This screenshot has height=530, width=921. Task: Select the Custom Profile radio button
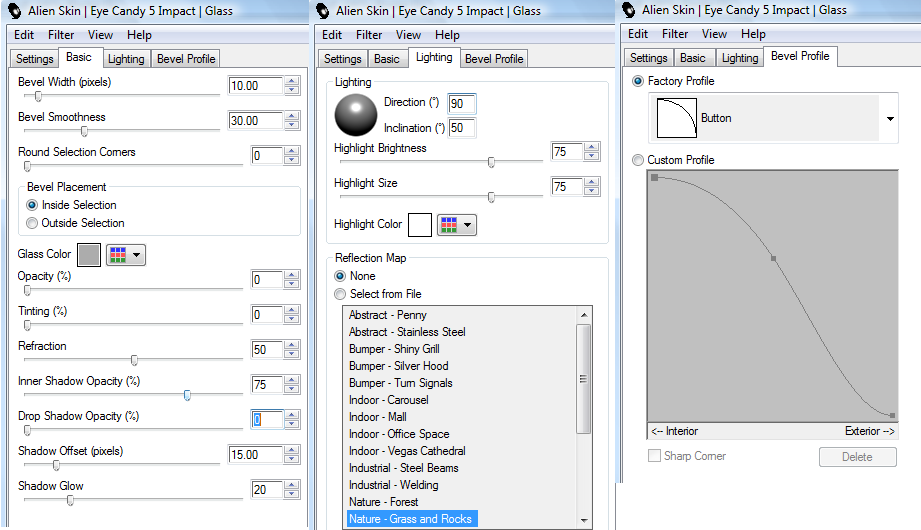[638, 160]
